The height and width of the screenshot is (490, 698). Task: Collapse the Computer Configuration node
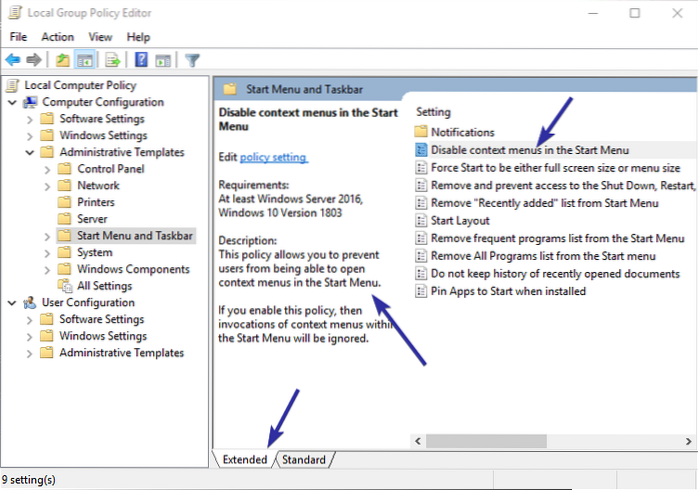11,102
